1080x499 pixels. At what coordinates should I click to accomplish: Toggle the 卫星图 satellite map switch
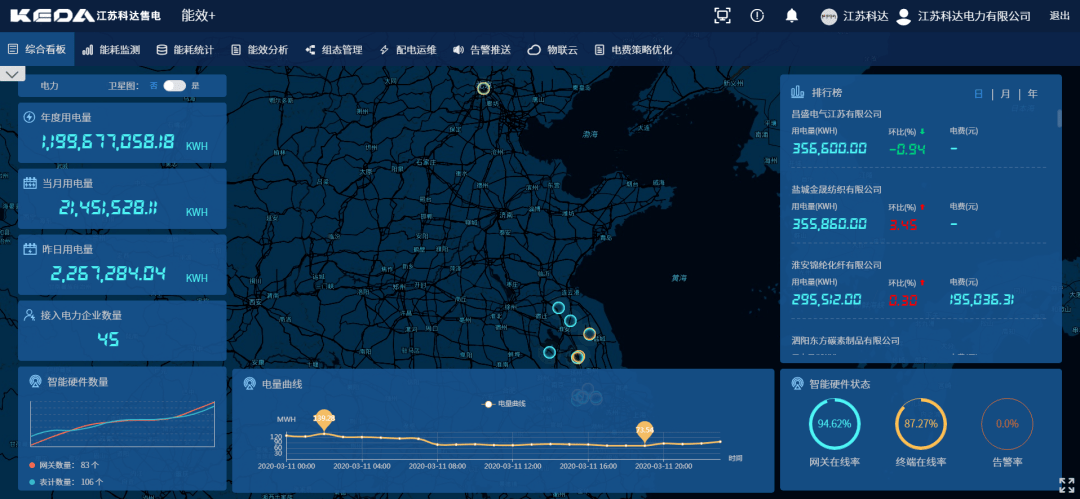pyautogui.click(x=174, y=86)
